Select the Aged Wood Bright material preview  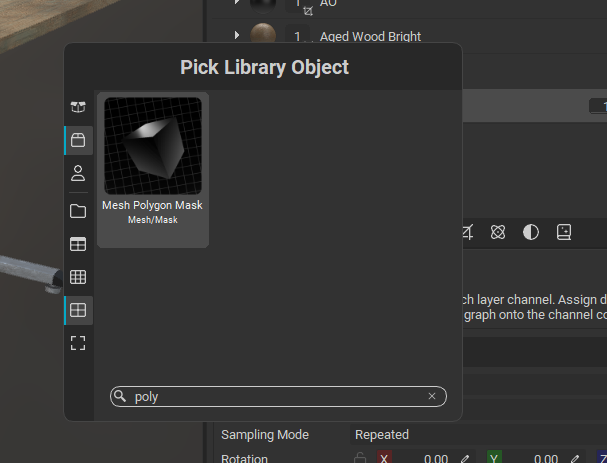pyautogui.click(x=264, y=36)
